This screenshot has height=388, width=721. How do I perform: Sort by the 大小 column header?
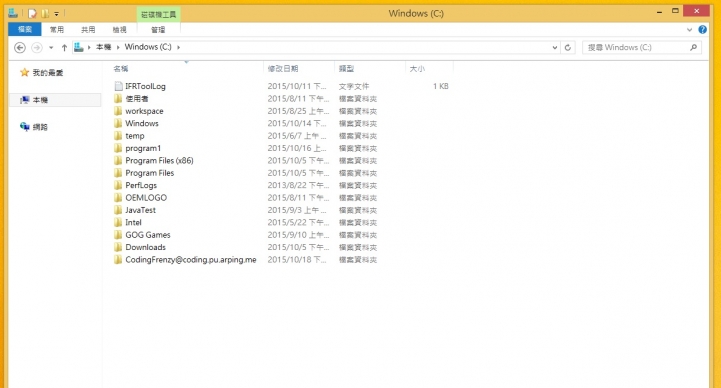pyautogui.click(x=417, y=68)
